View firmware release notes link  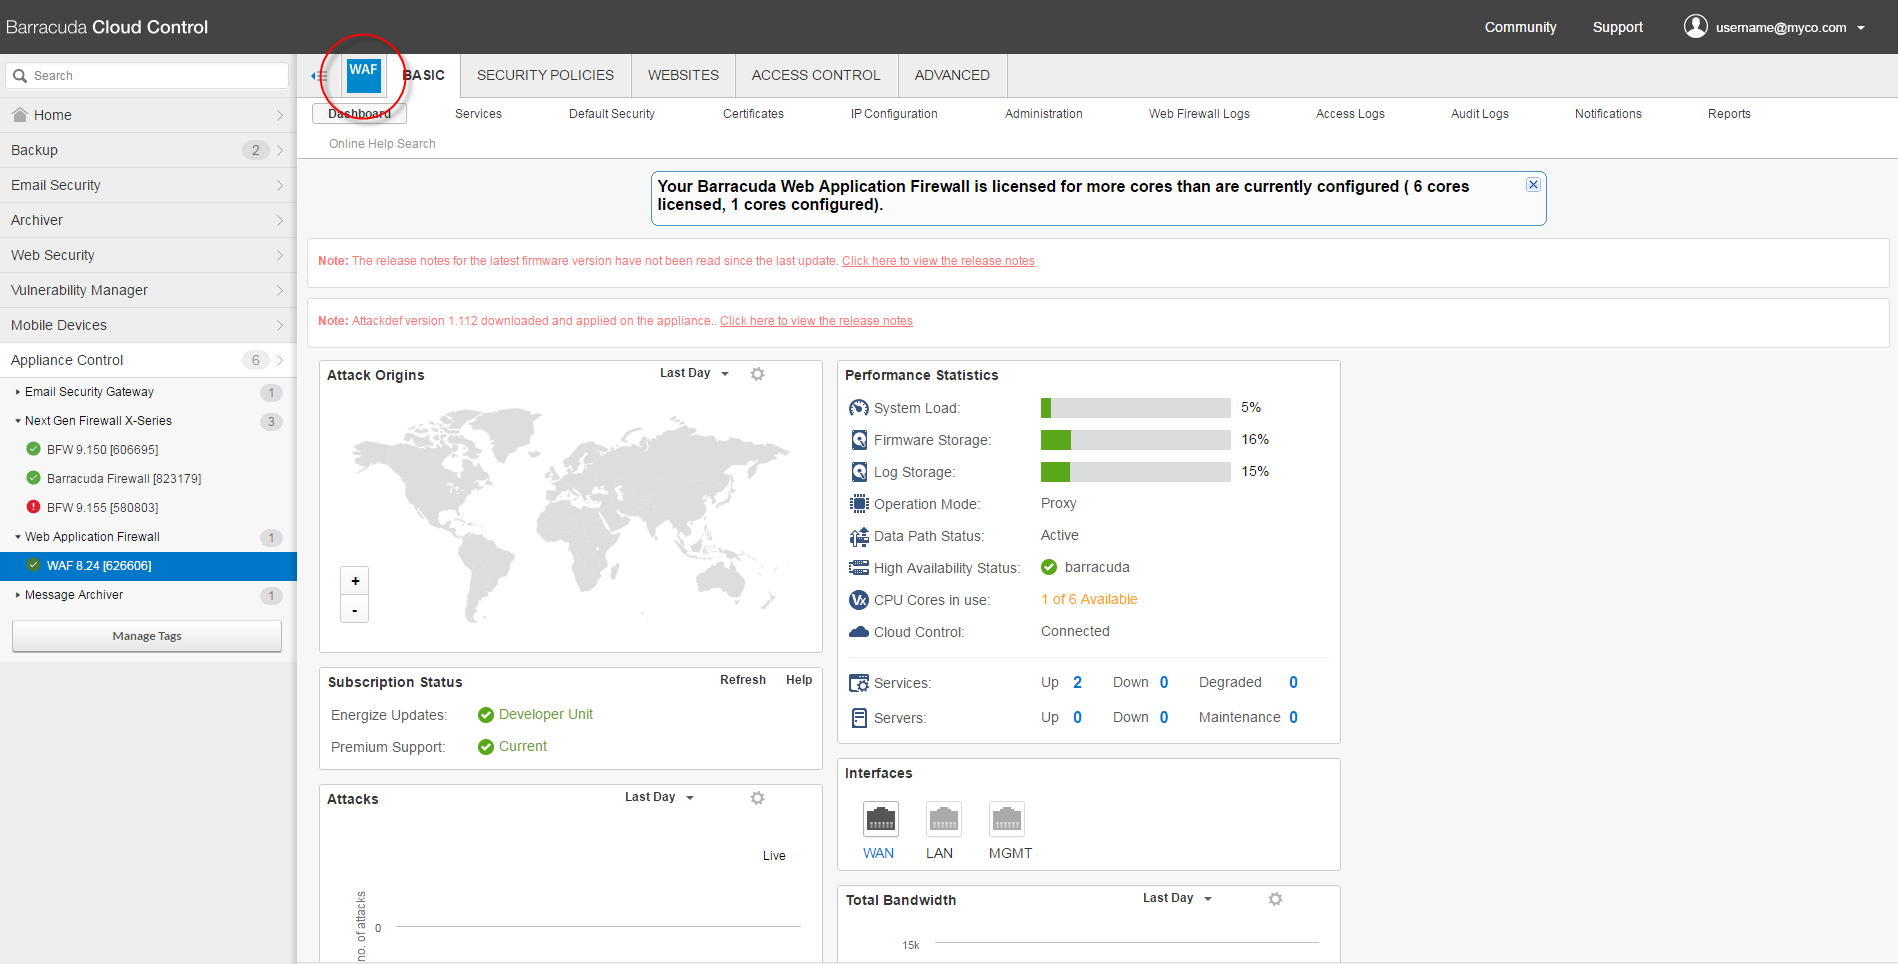938,261
